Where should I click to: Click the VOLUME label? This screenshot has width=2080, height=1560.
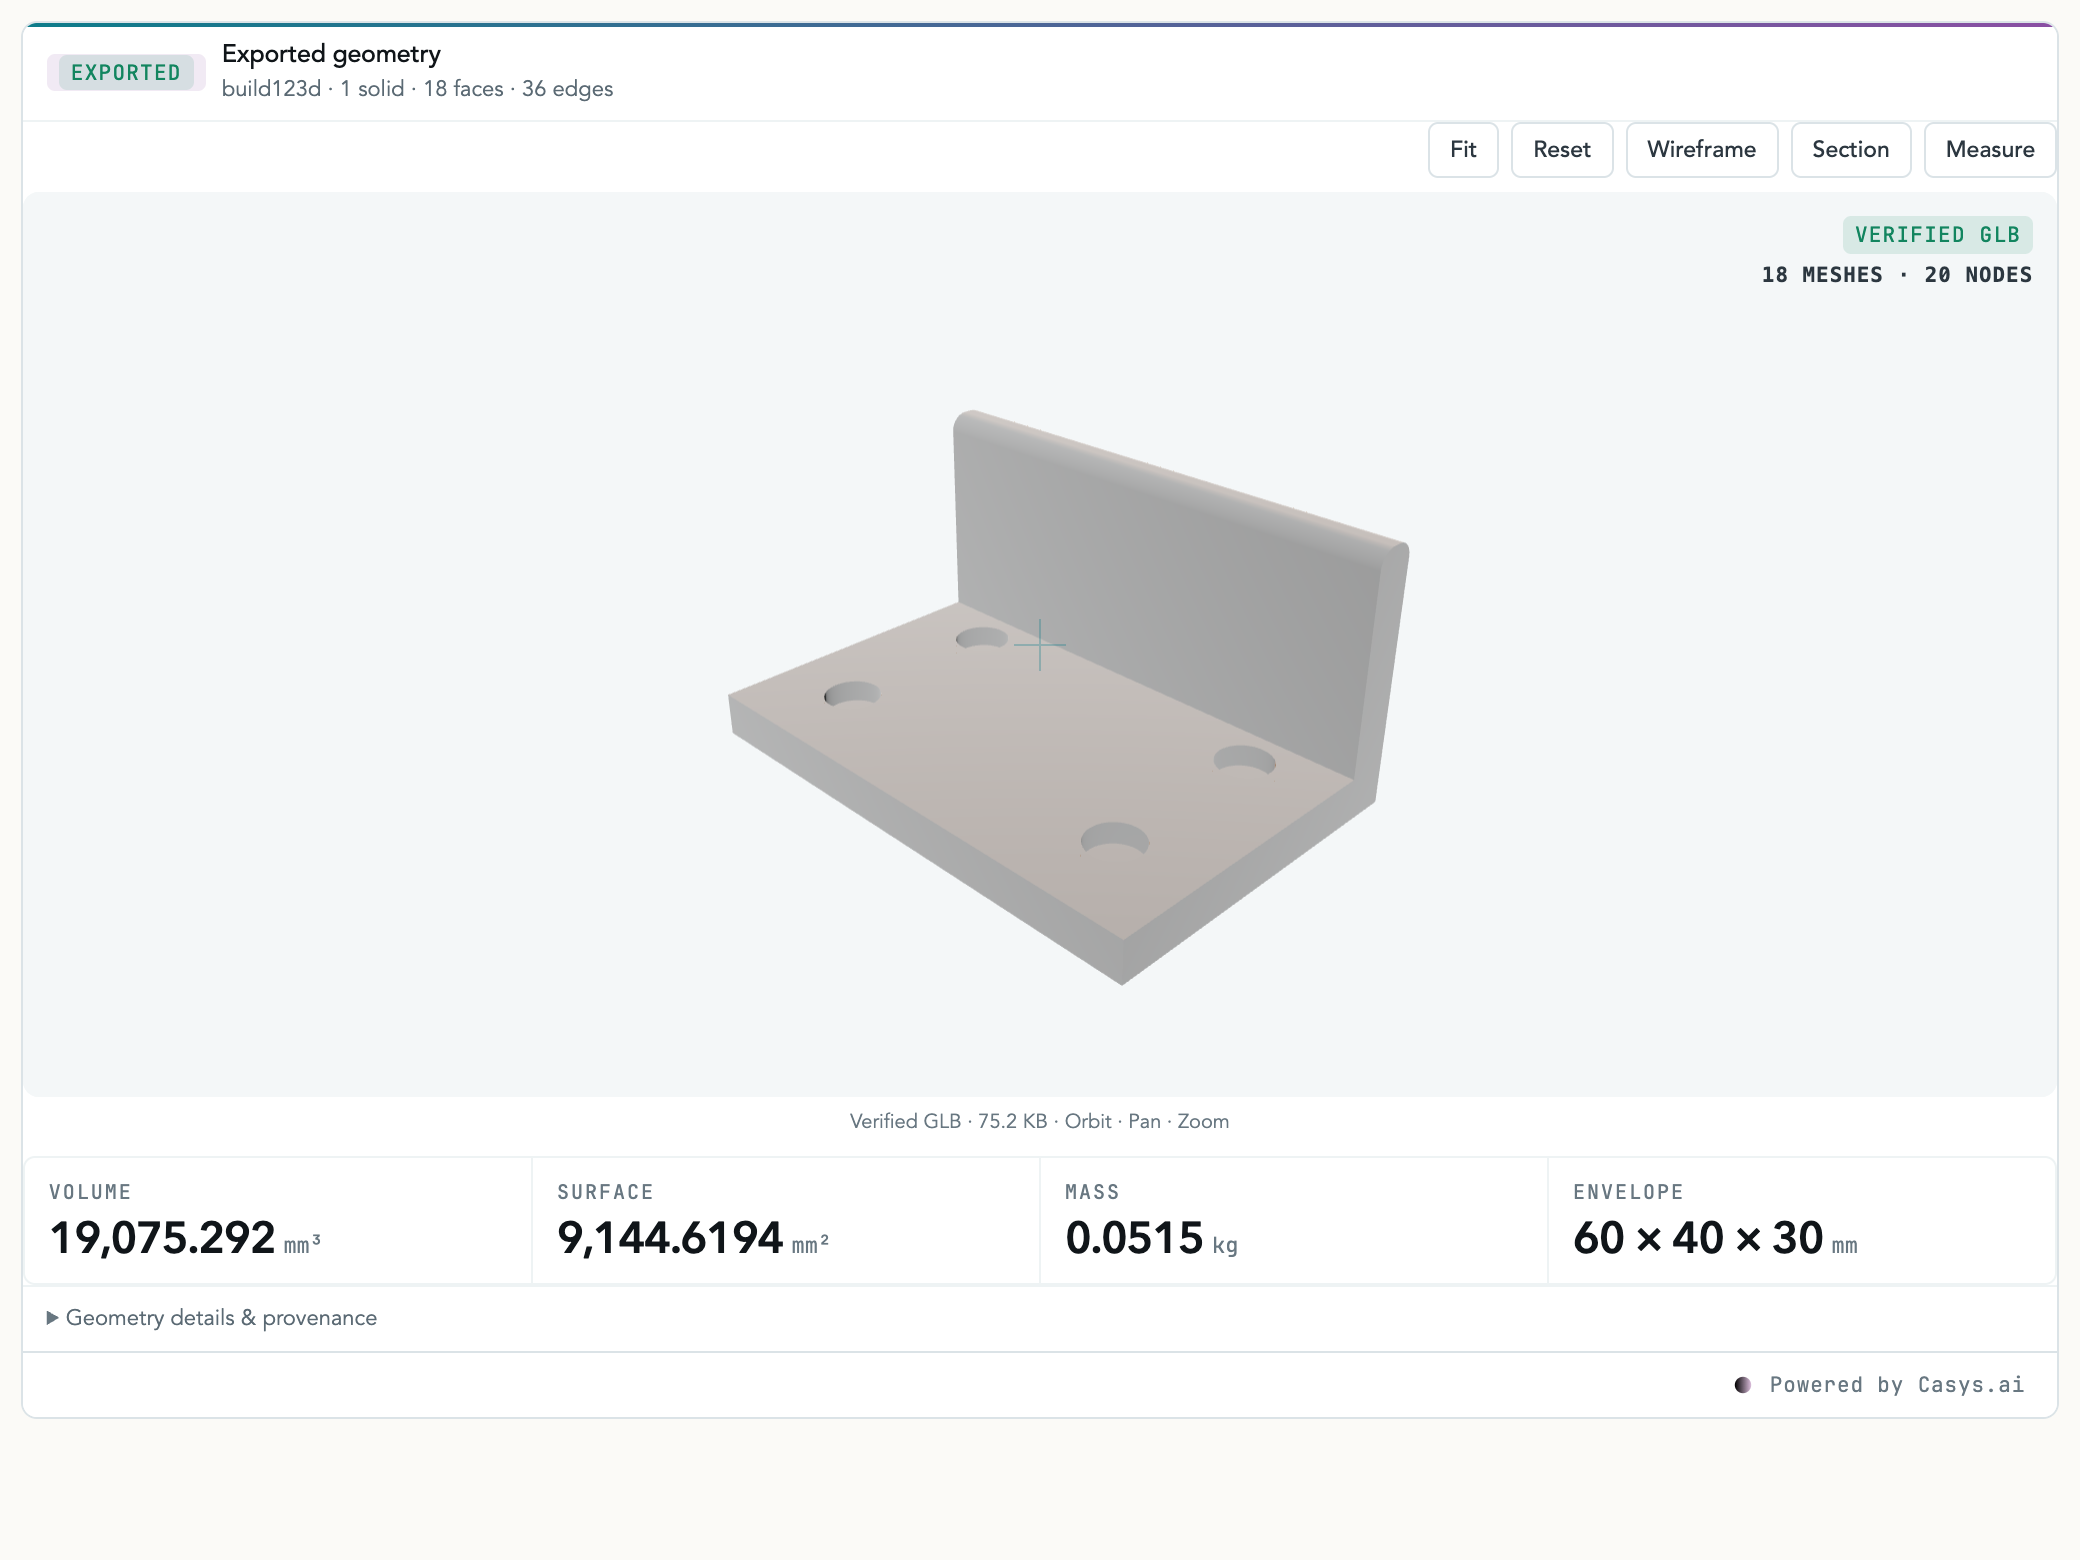[90, 1192]
